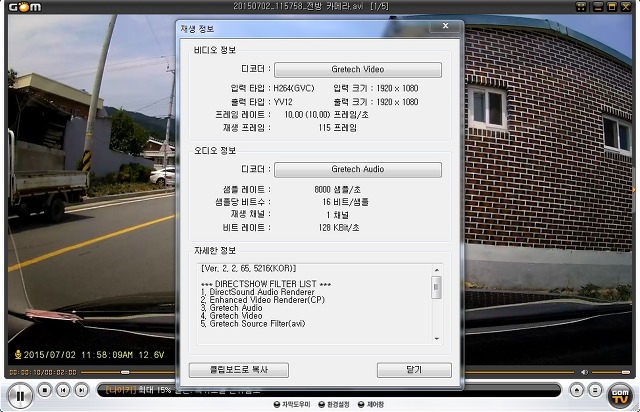Image resolution: width=640 pixels, height=412 pixels.
Task: Click the 'DIRECTSHOW FILTER LIST' heading
Action: [x=266, y=284]
